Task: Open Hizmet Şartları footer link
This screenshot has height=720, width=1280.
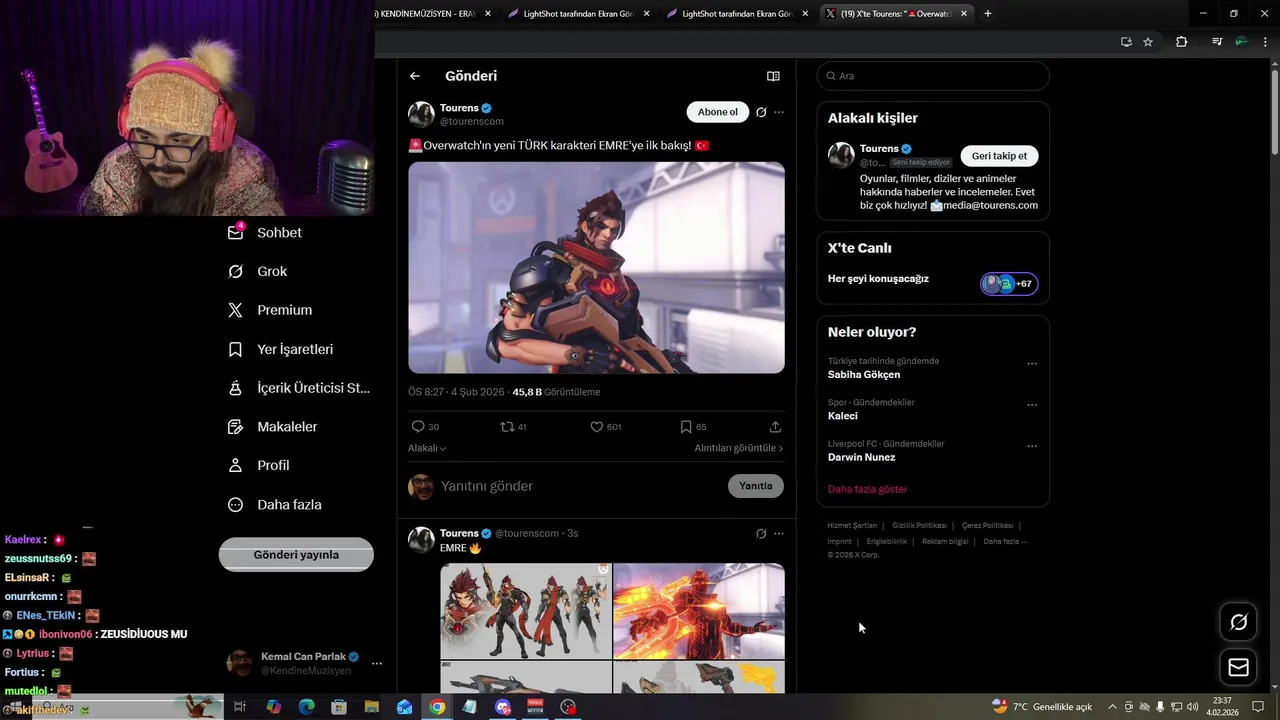Action: 852,525
